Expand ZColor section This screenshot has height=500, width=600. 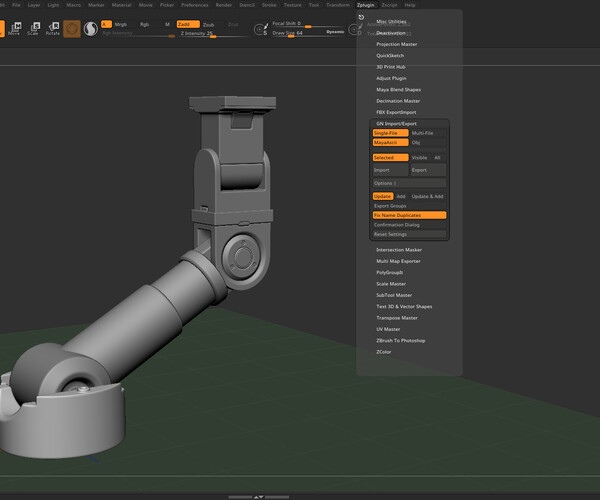[x=383, y=352]
